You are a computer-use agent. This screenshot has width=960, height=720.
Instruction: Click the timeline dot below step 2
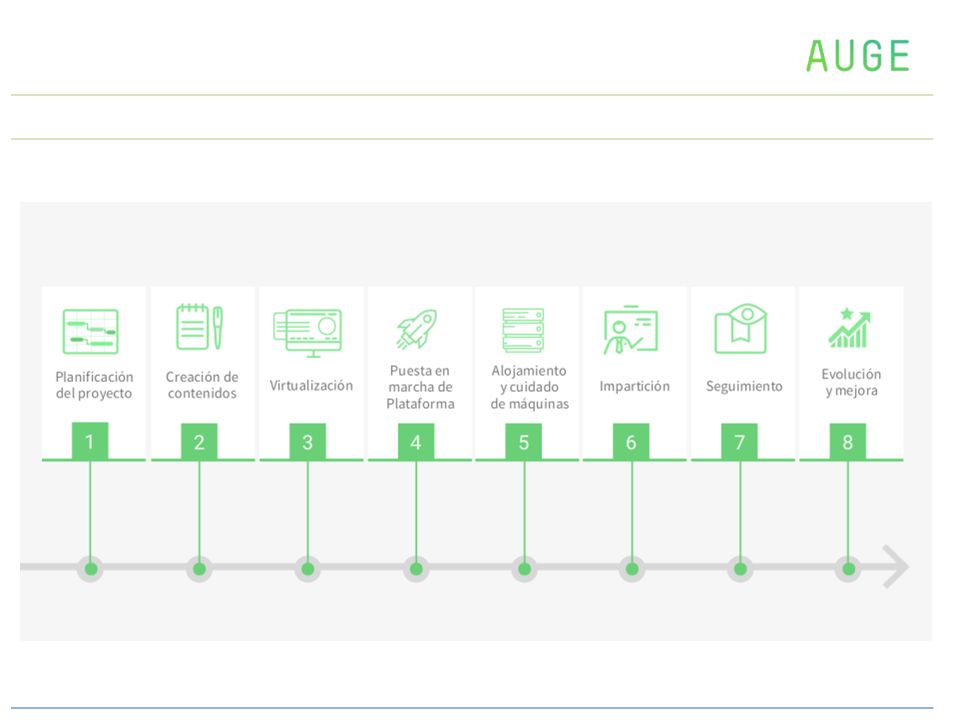(199, 569)
